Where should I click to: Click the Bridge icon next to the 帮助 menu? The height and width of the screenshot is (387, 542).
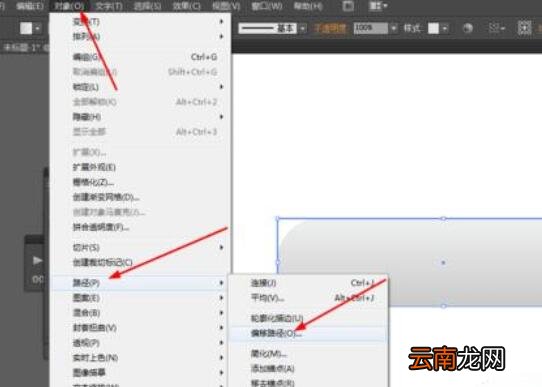(348, 6)
